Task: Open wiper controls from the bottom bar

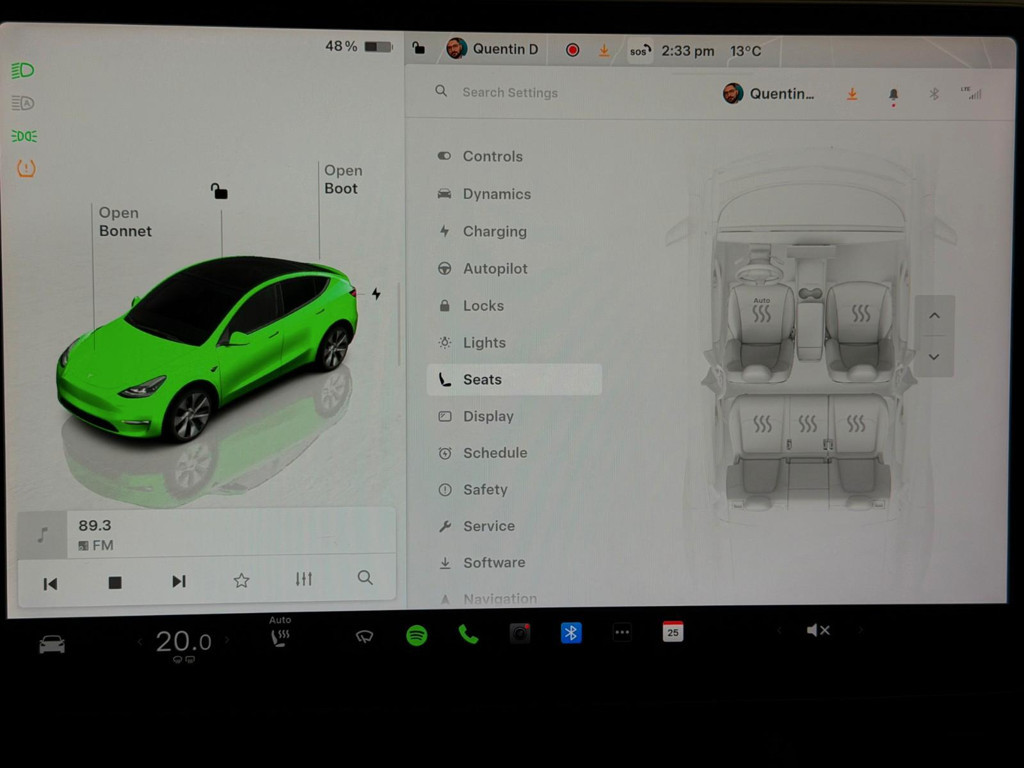Action: tap(363, 634)
